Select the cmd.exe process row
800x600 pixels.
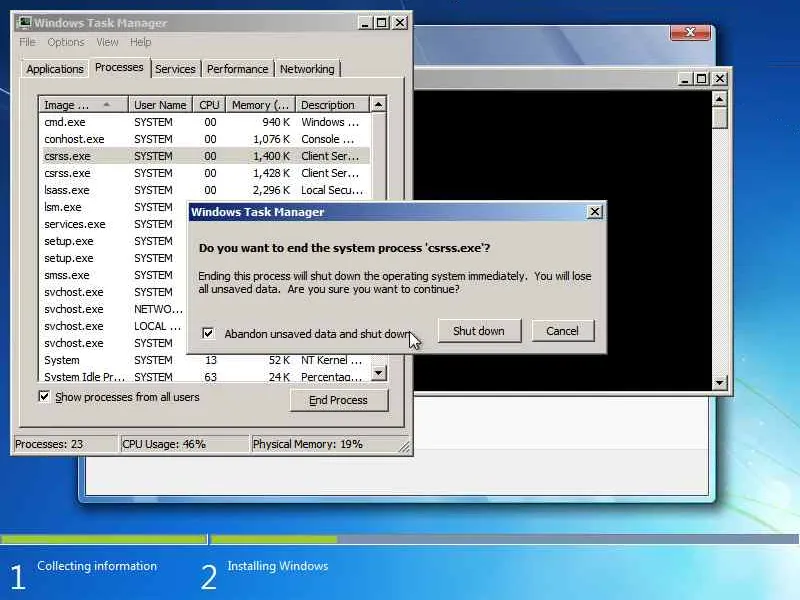(205, 122)
